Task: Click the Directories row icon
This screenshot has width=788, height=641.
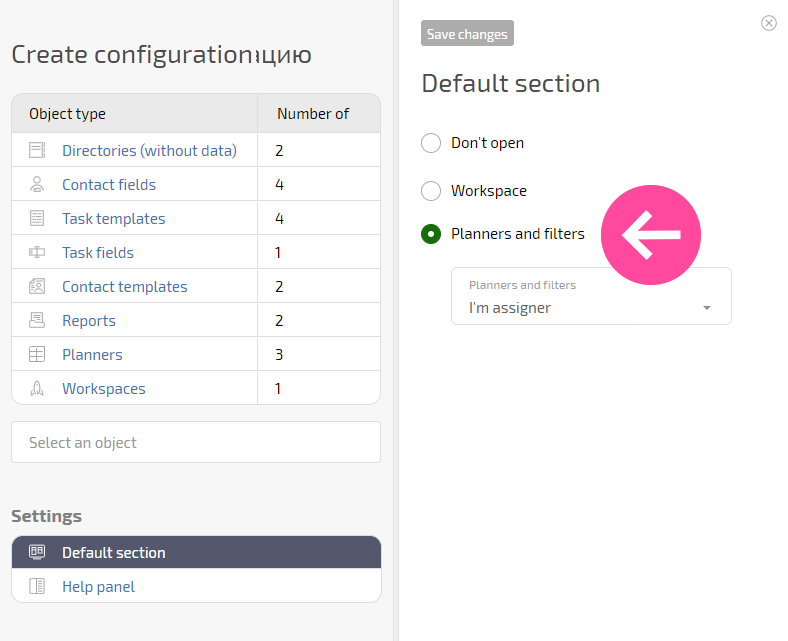Action: point(37,150)
